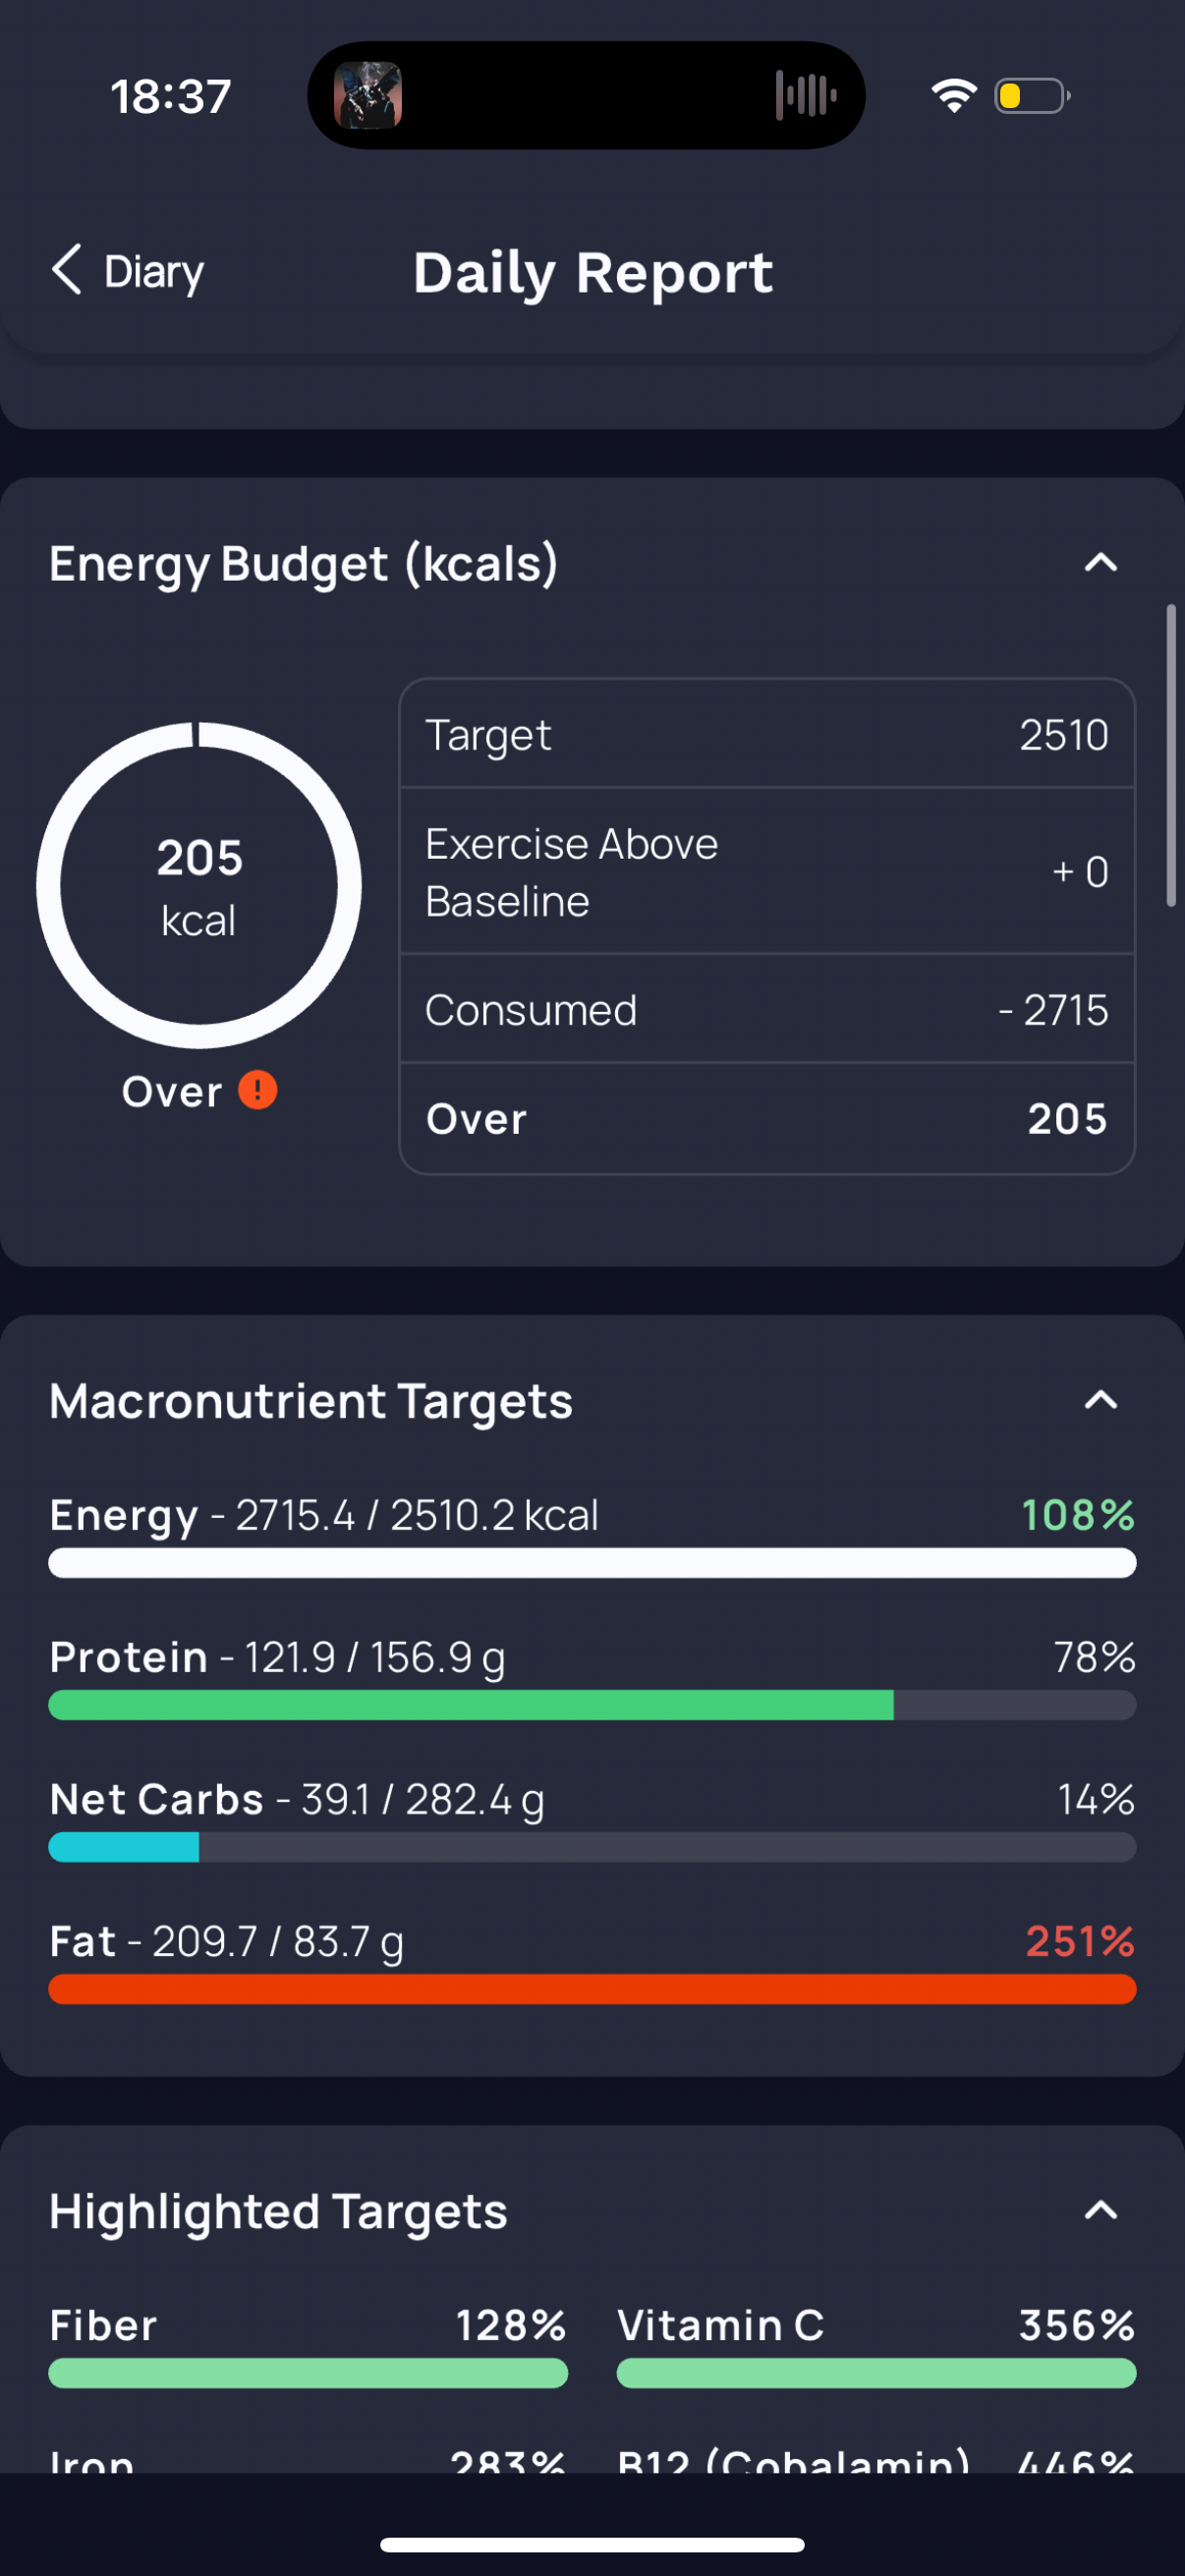1185x2576 pixels.
Task: Collapse the Energy Budget section
Action: tap(1100, 563)
